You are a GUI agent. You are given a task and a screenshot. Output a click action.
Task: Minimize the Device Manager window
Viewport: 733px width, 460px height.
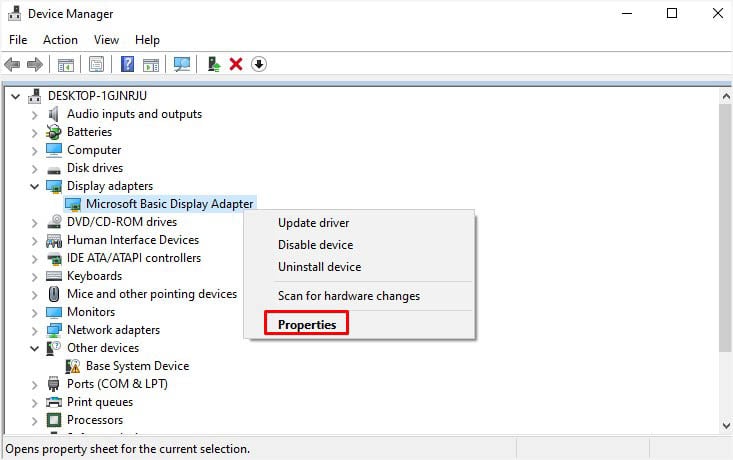tap(627, 14)
